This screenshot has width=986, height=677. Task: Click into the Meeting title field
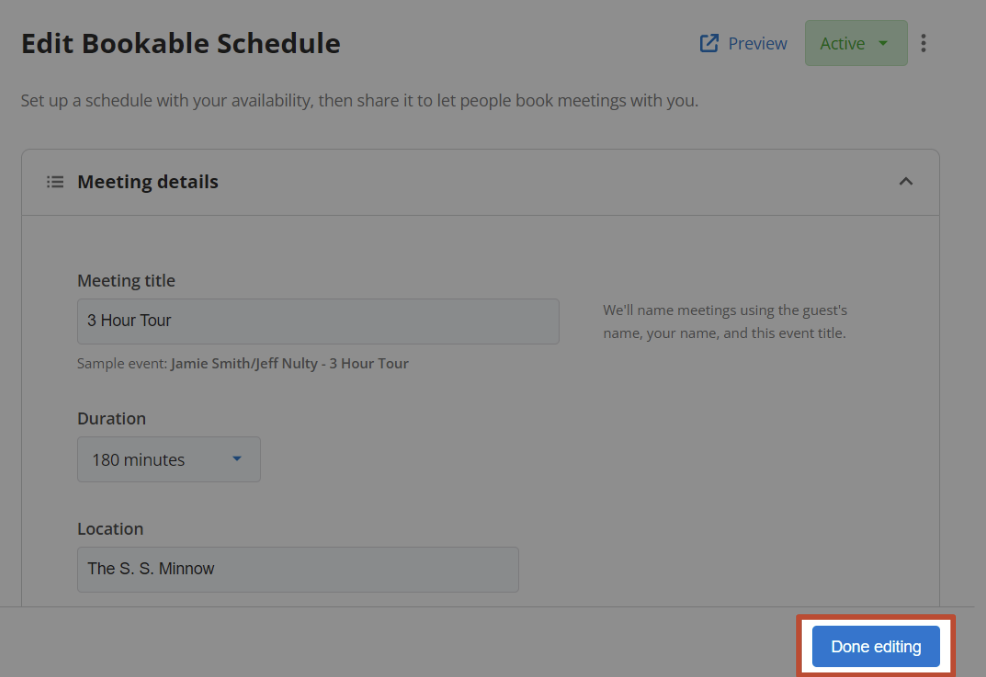coord(318,321)
